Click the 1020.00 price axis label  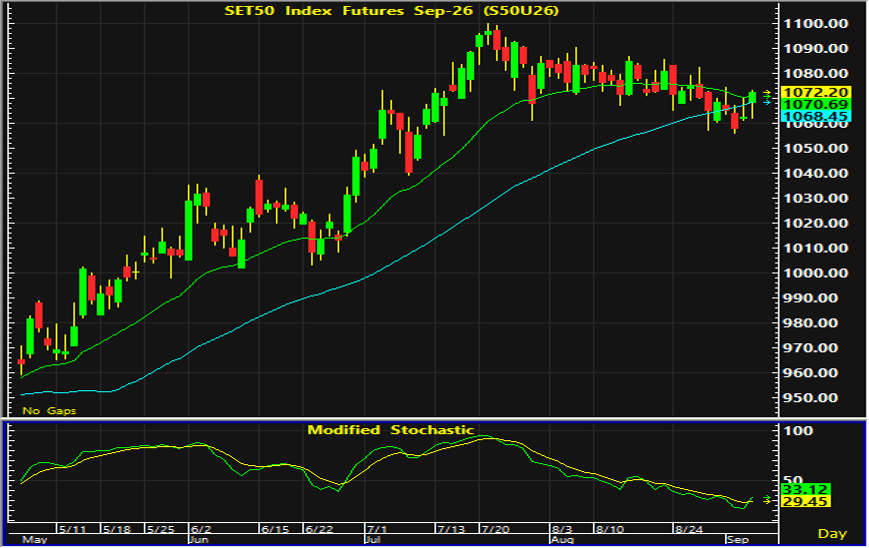(815, 223)
